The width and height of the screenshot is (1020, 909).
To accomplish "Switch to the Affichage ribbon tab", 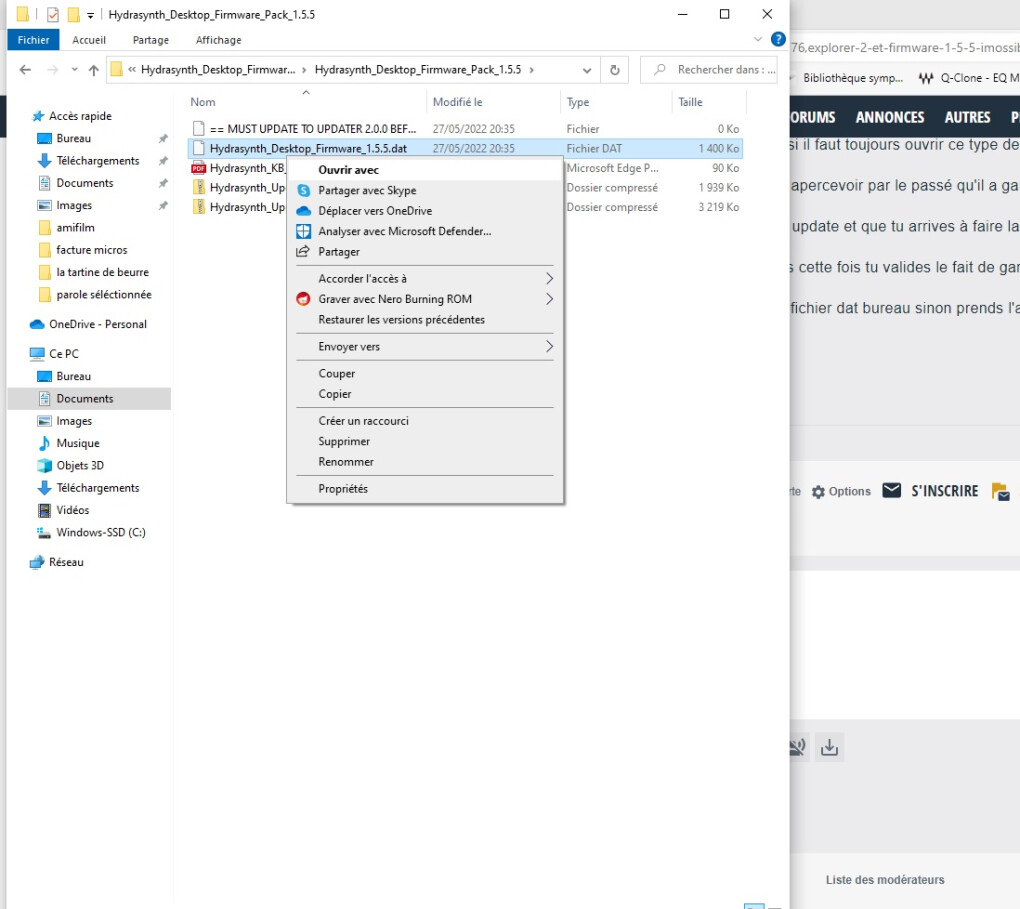I will pyautogui.click(x=219, y=40).
